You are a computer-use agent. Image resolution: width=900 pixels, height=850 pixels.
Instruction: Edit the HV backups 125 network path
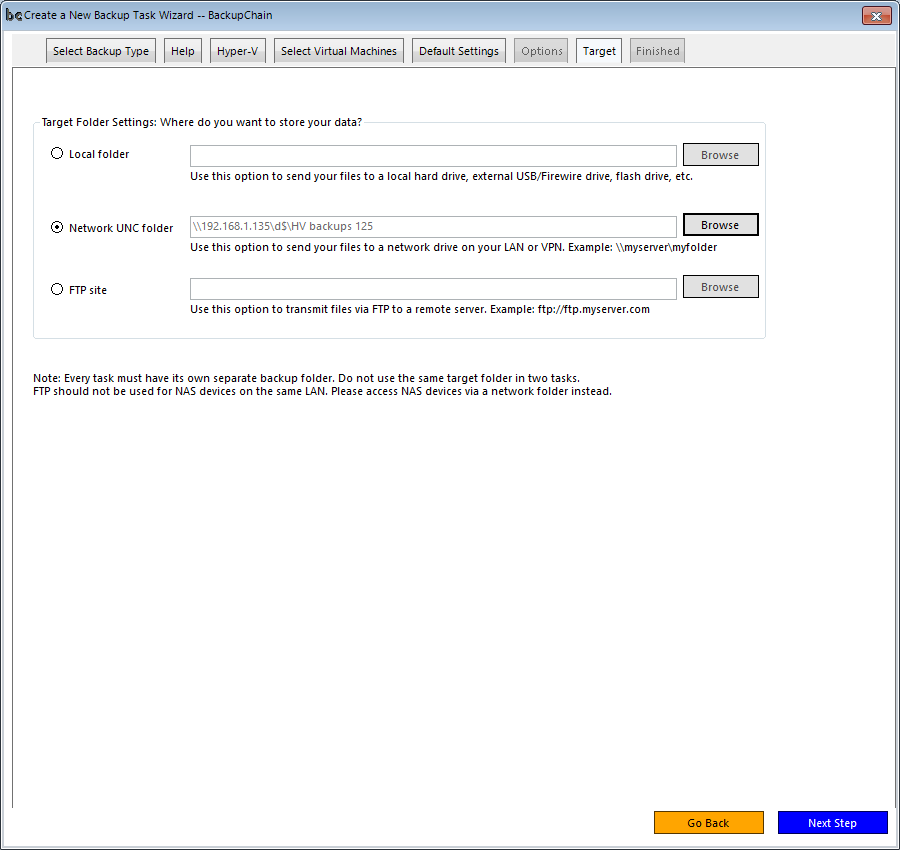click(432, 226)
